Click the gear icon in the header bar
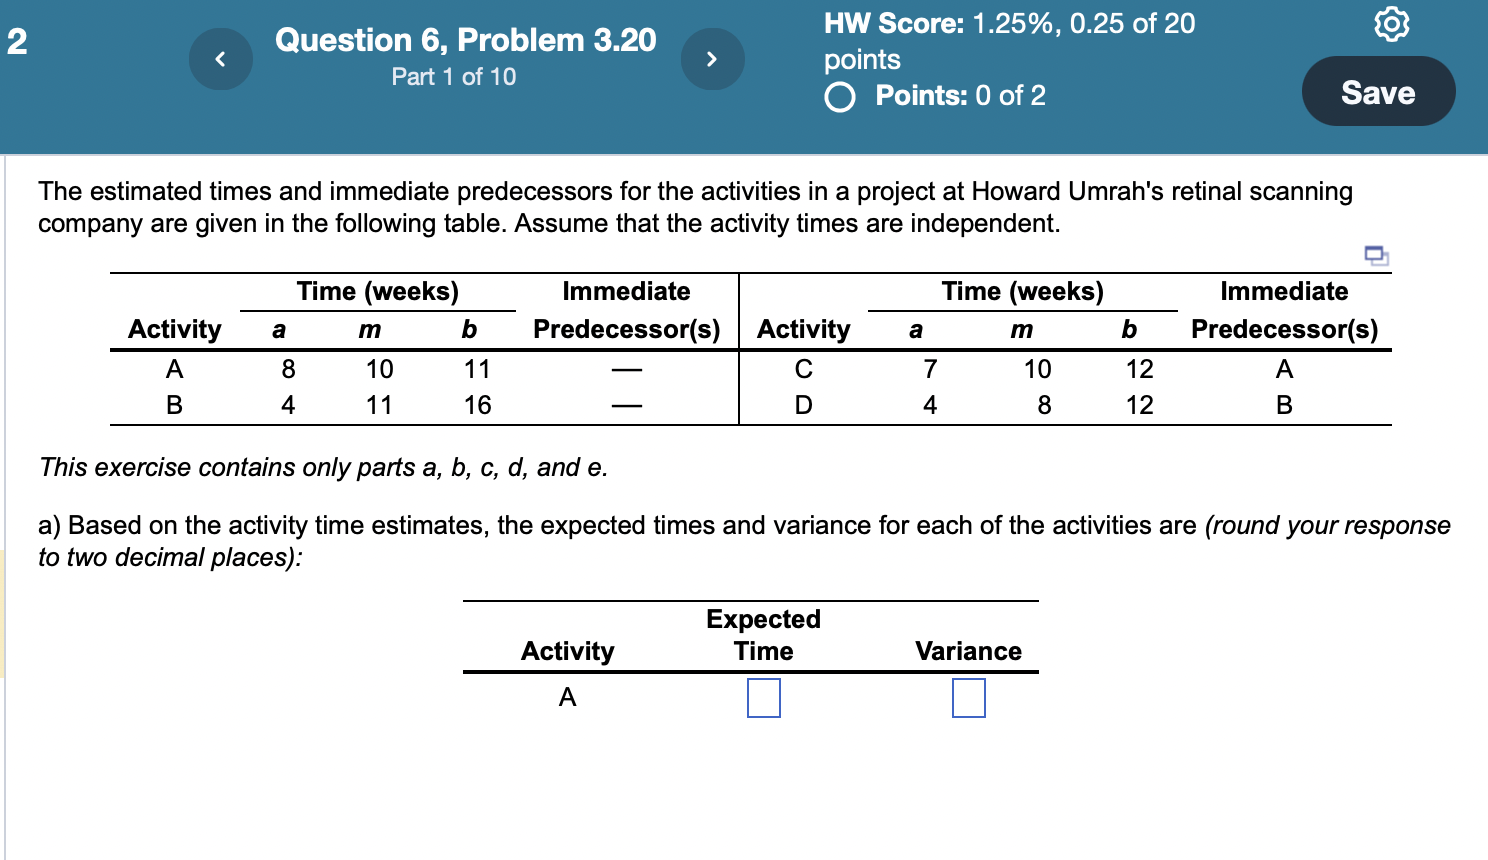1488x860 pixels. 1393,26
